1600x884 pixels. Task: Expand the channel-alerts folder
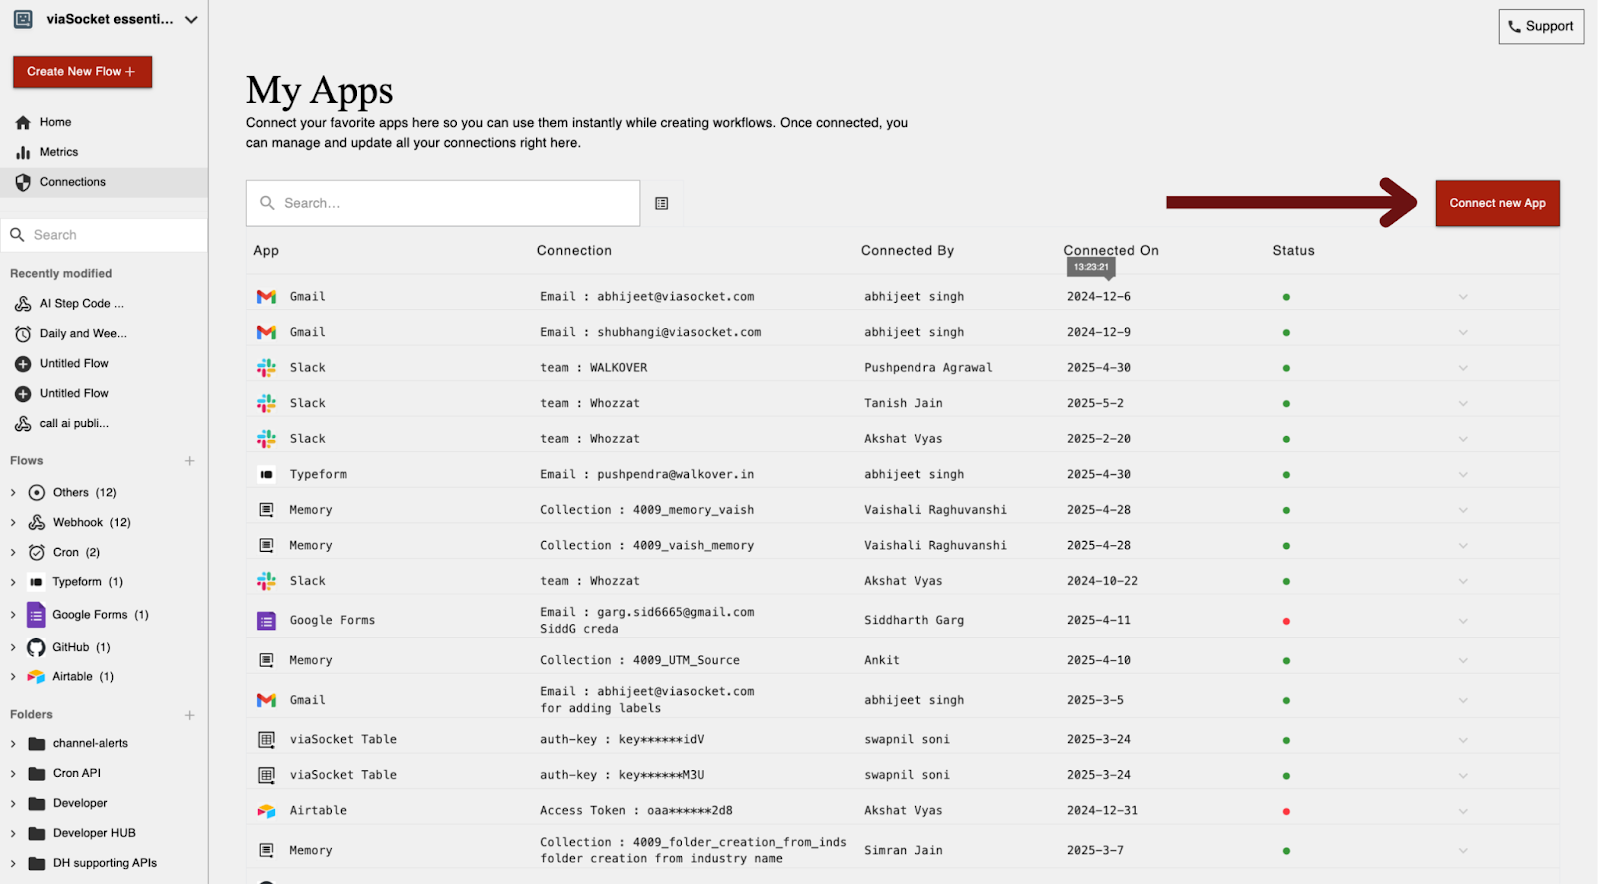point(13,744)
